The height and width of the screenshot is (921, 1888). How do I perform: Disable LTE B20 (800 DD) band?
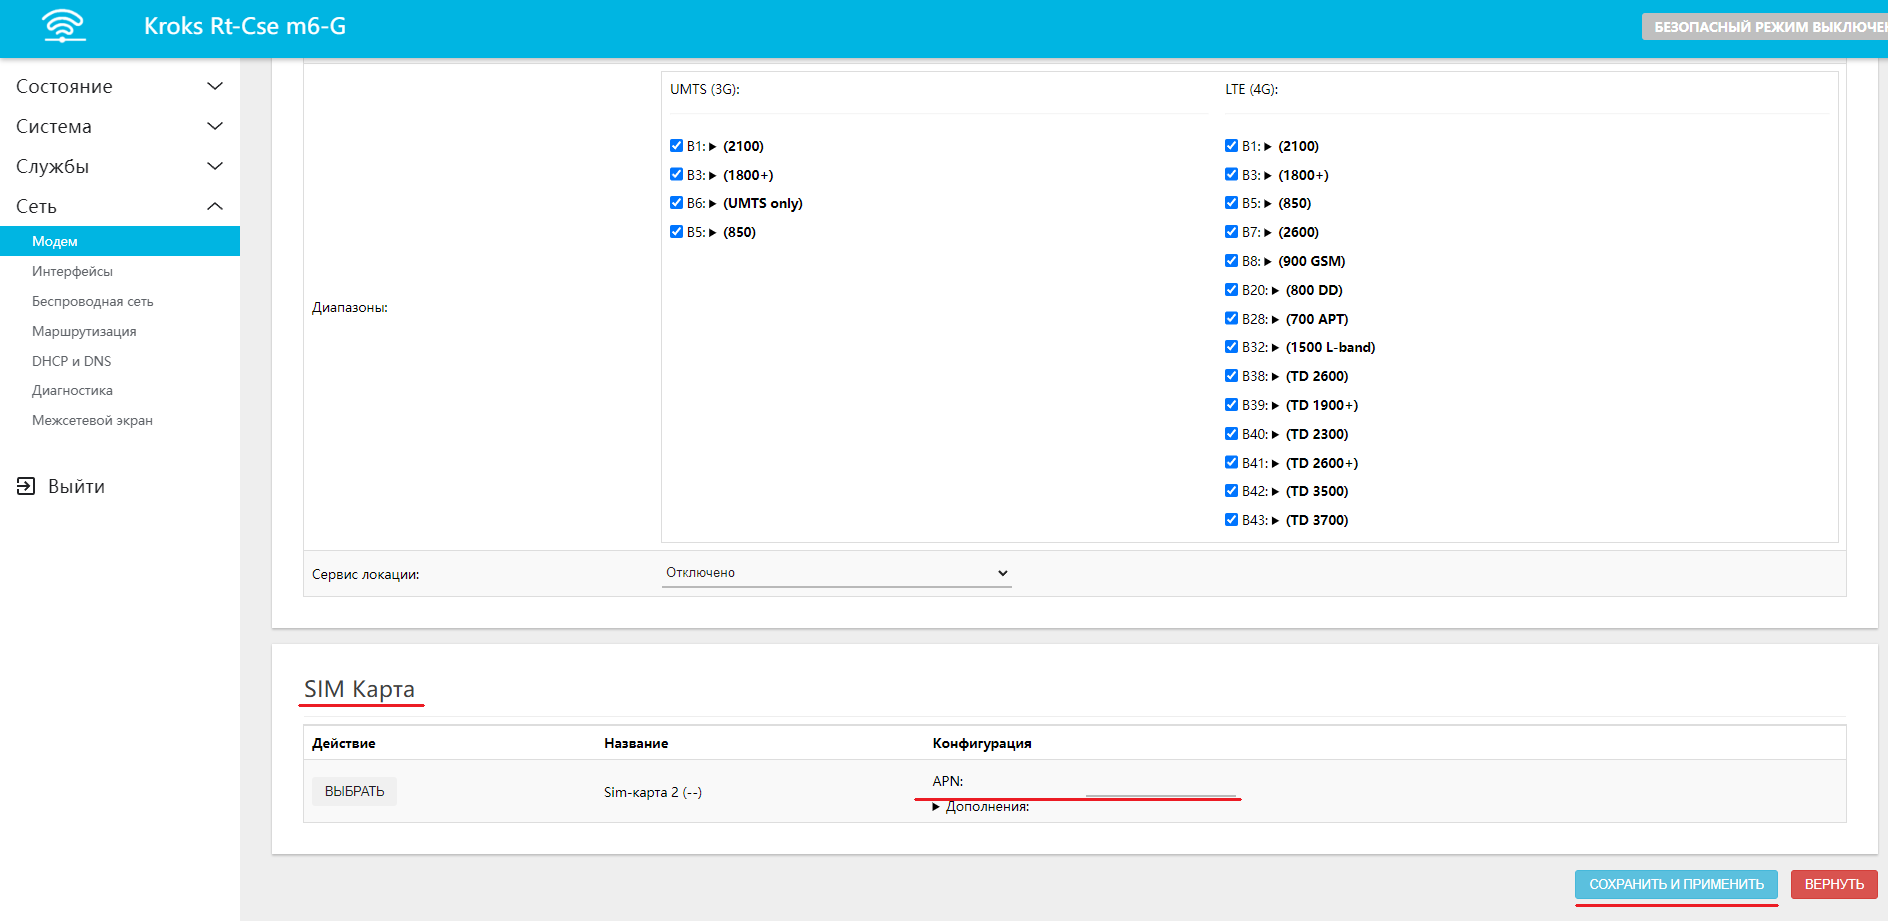pos(1232,290)
